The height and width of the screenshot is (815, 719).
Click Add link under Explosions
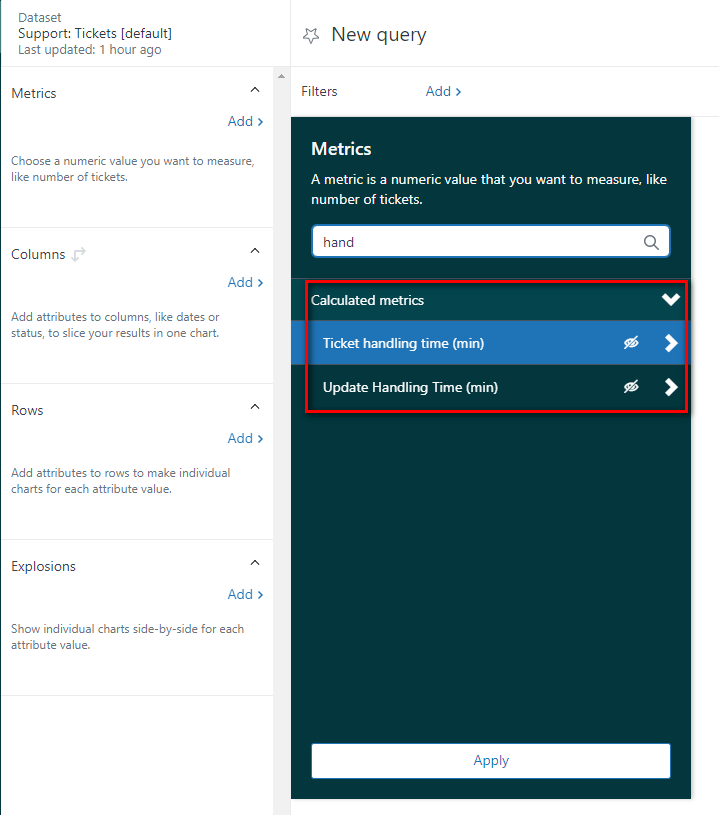[x=245, y=594]
